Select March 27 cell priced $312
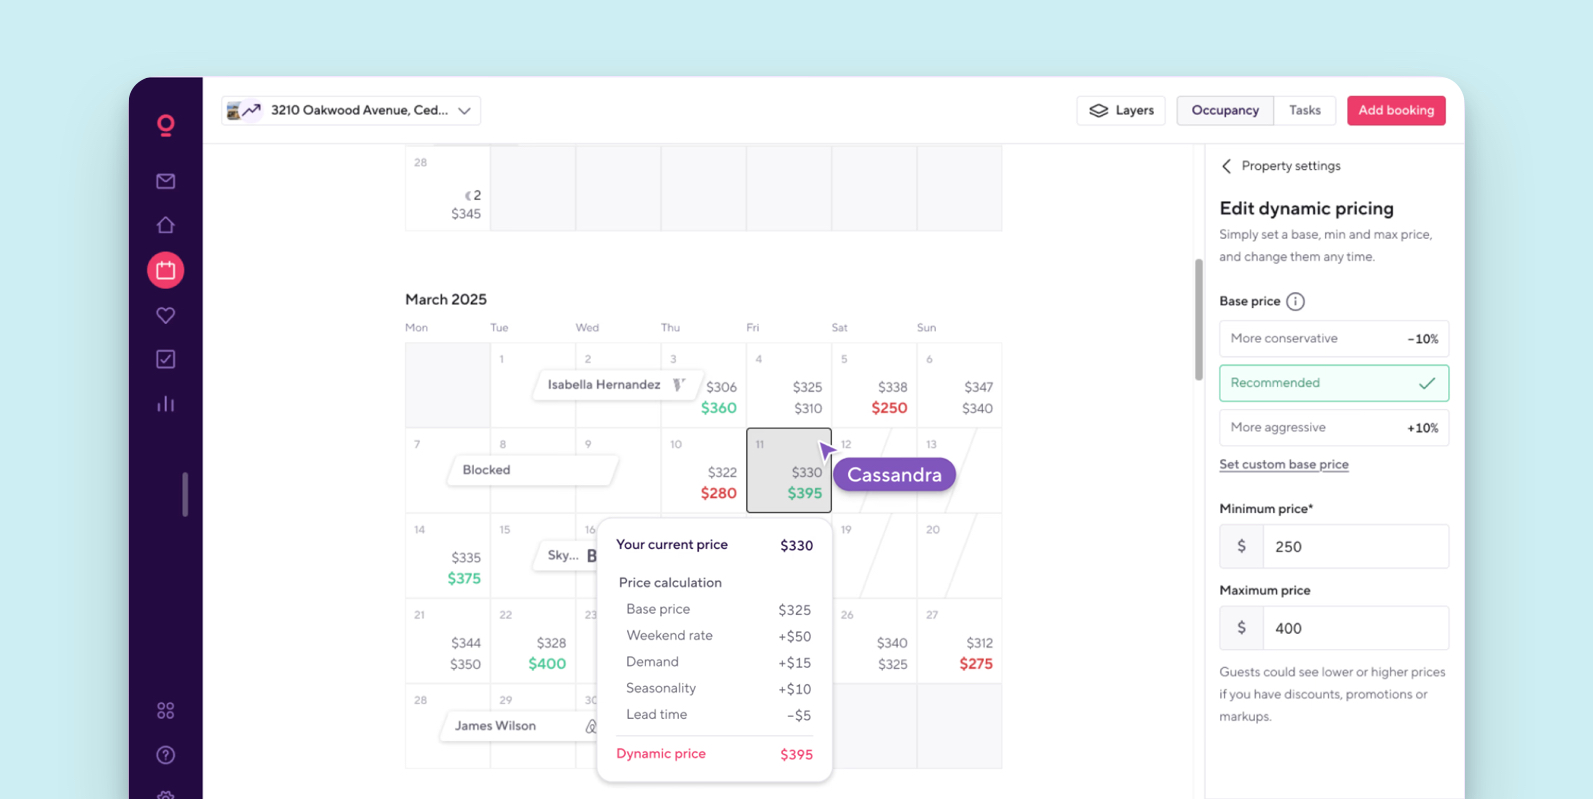1593x799 pixels. 959,641
